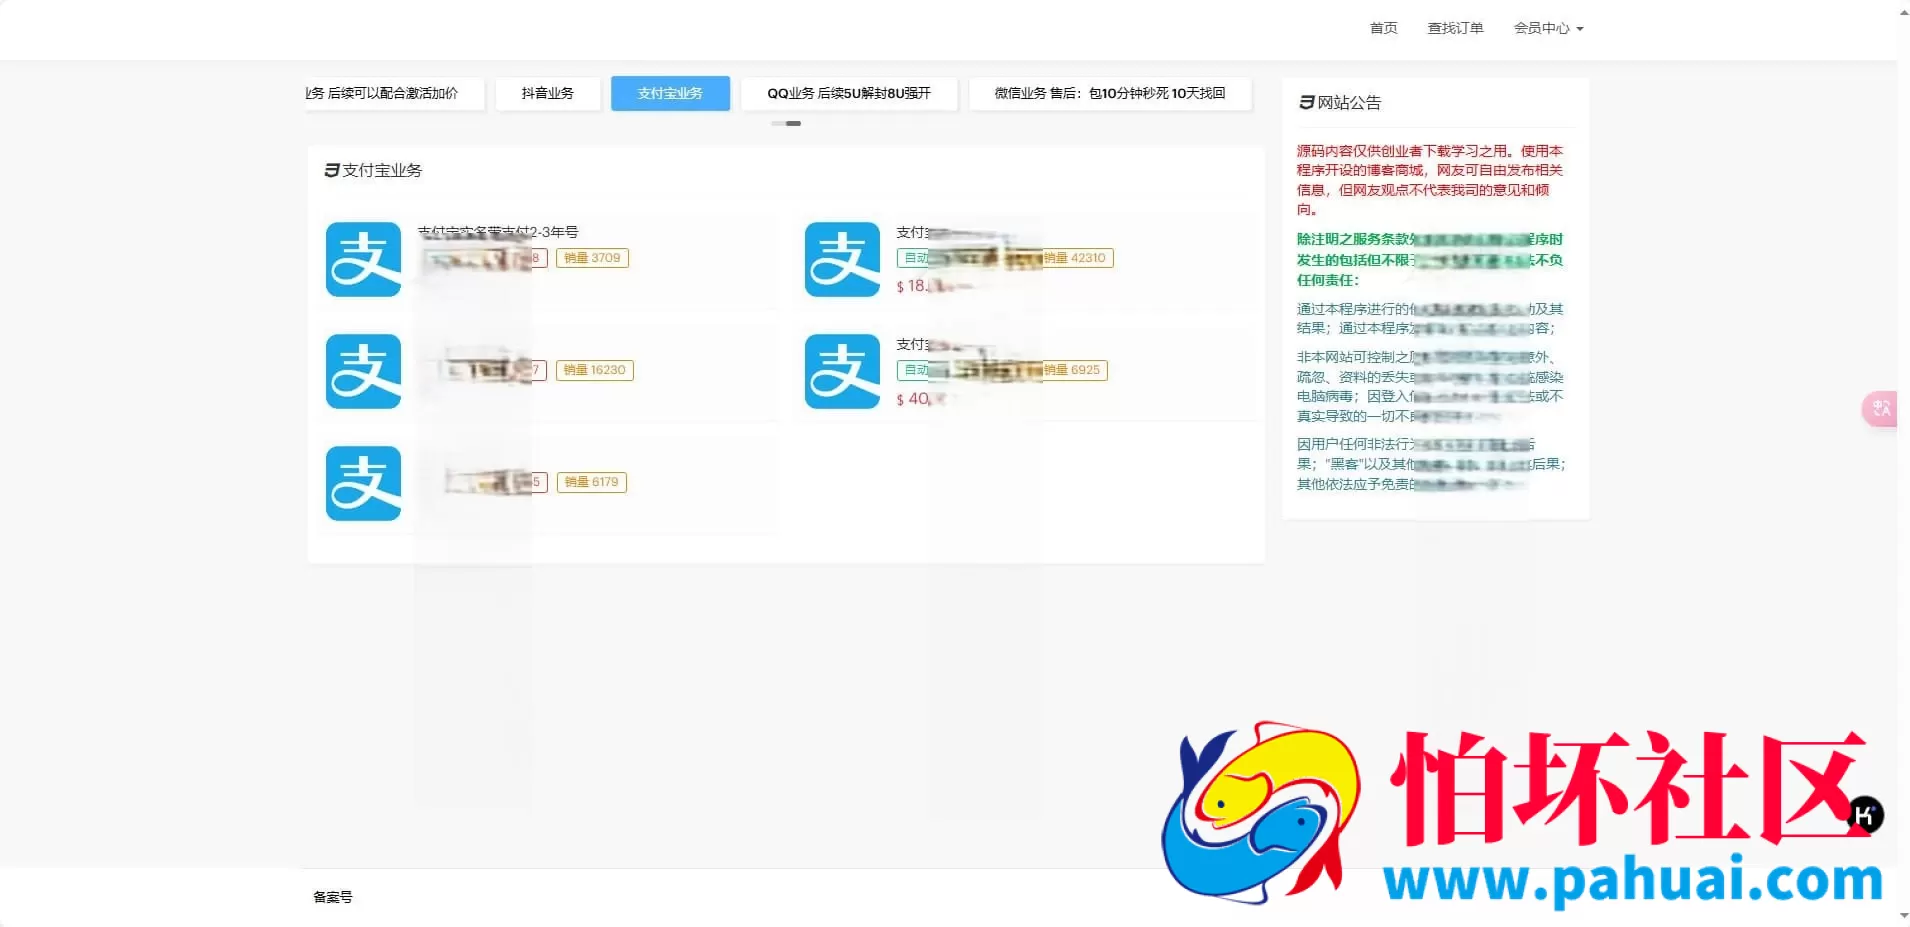The height and width of the screenshot is (927, 1910).
Task: Open the pink translate floating icon
Action: tap(1880, 409)
